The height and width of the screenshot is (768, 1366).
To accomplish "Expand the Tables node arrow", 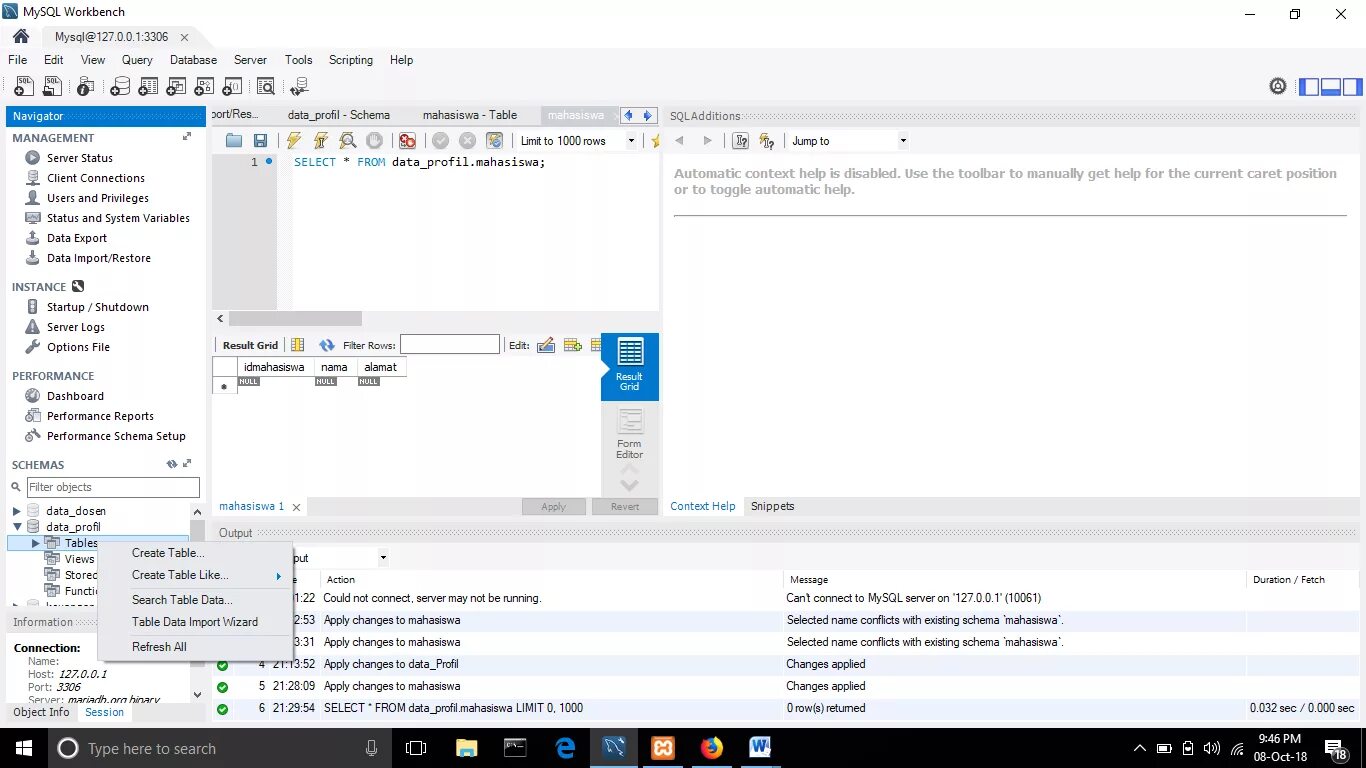I will pos(35,543).
